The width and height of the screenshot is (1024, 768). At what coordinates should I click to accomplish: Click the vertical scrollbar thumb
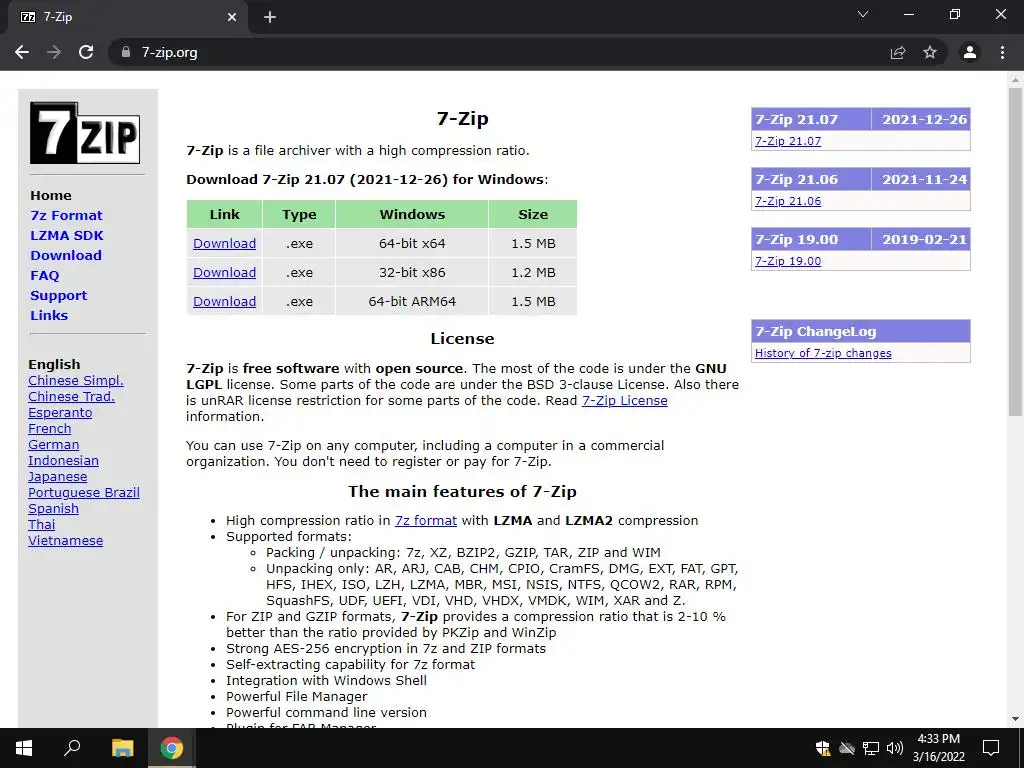[x=1015, y=251]
